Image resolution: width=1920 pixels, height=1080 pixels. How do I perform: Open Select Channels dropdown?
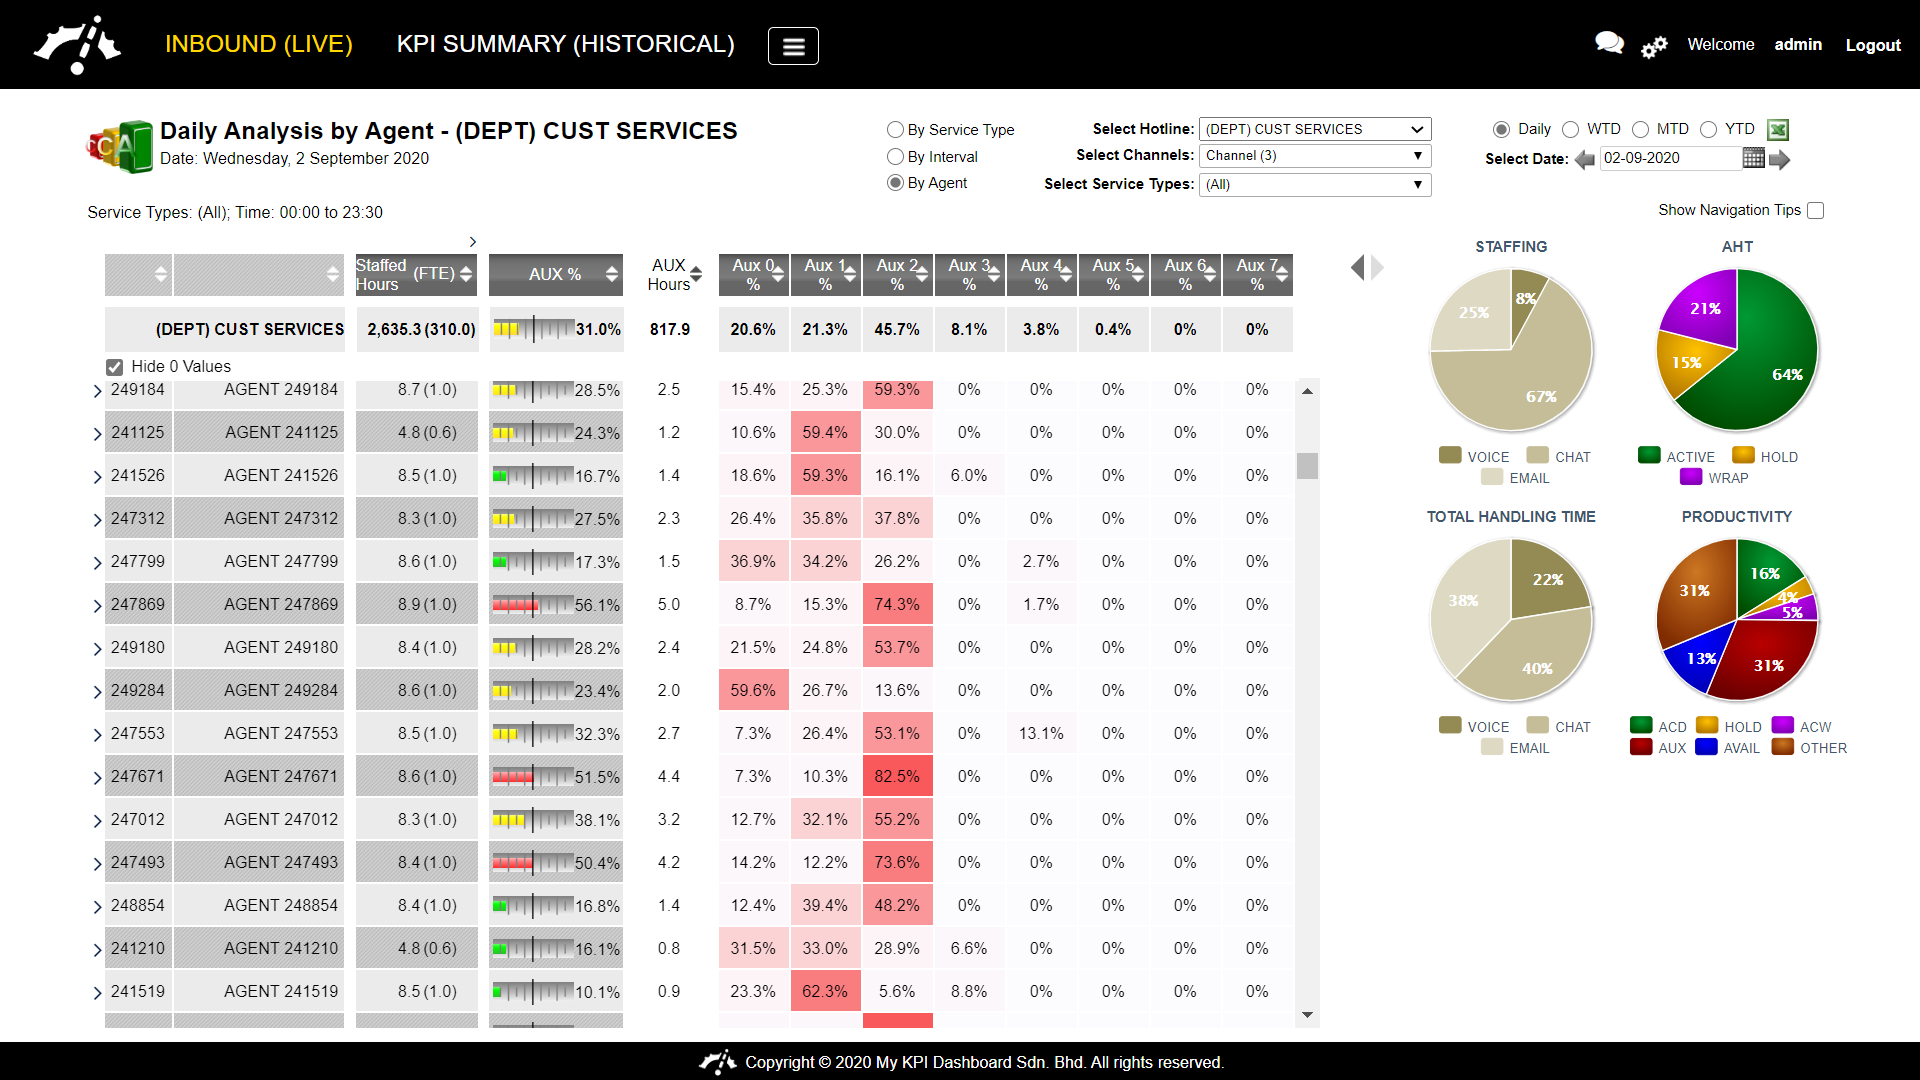[x=1315, y=156]
